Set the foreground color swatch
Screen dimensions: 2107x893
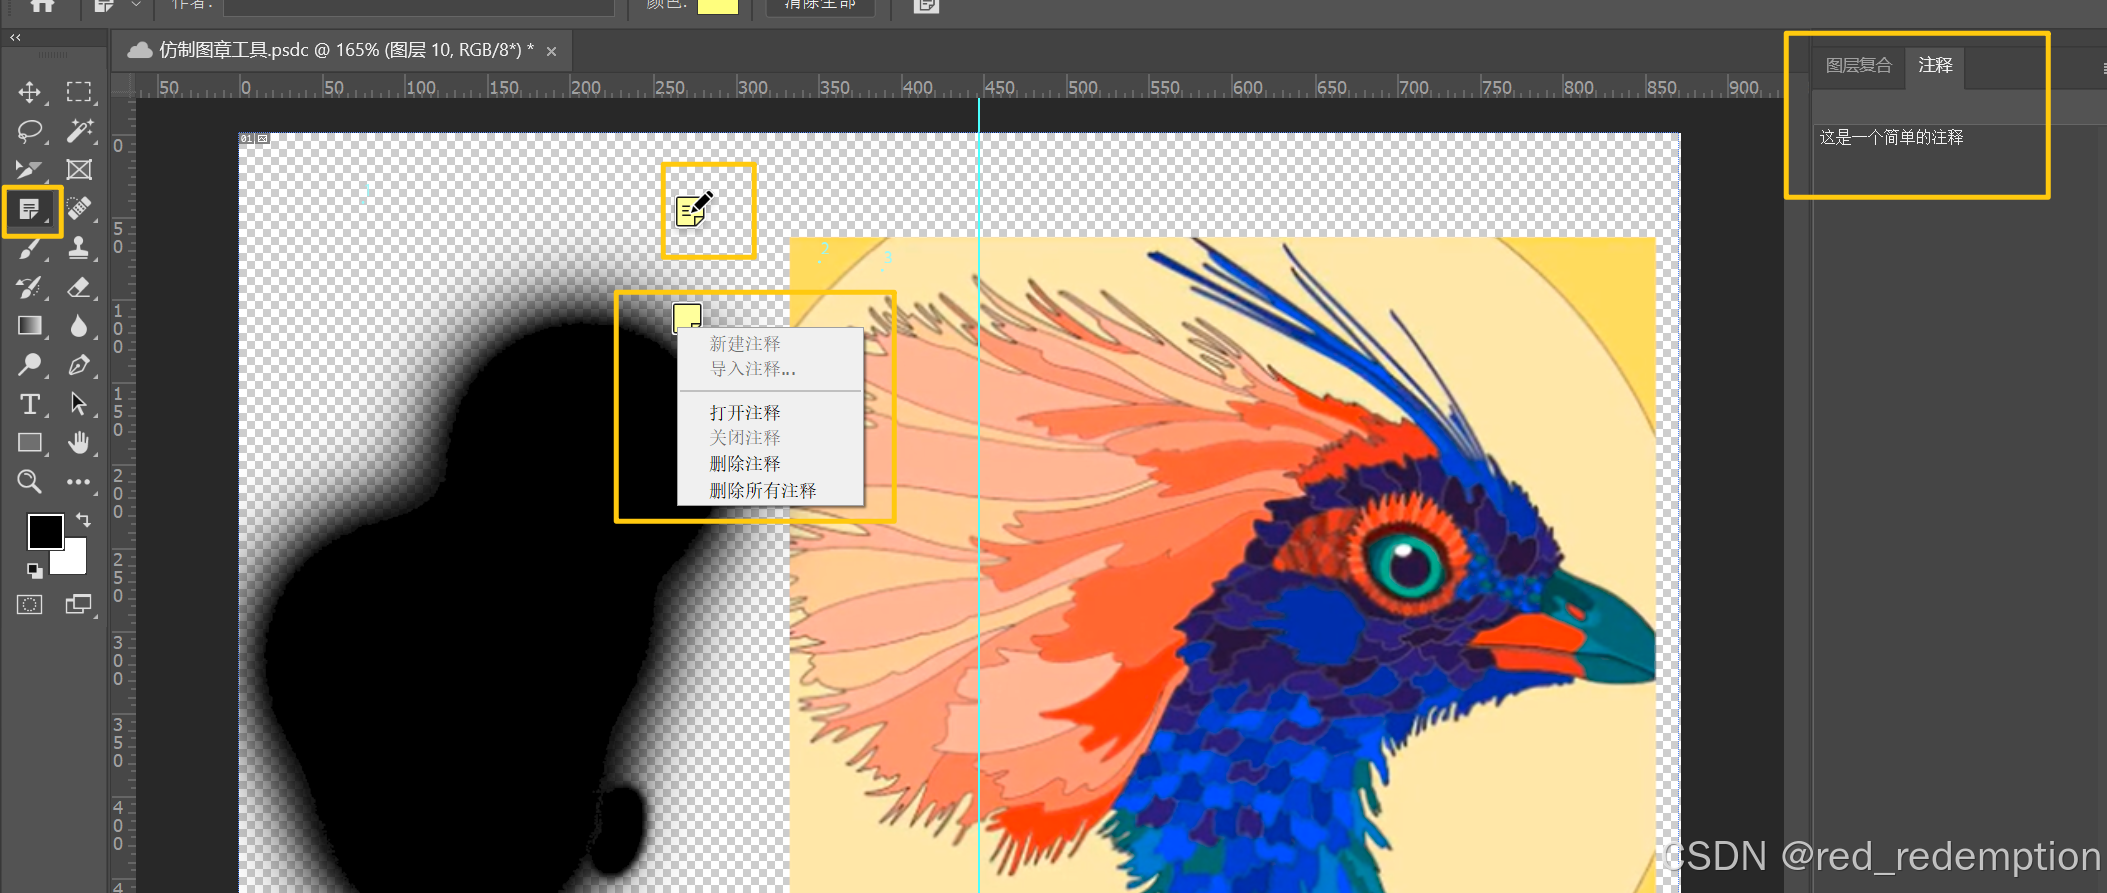[x=45, y=532]
